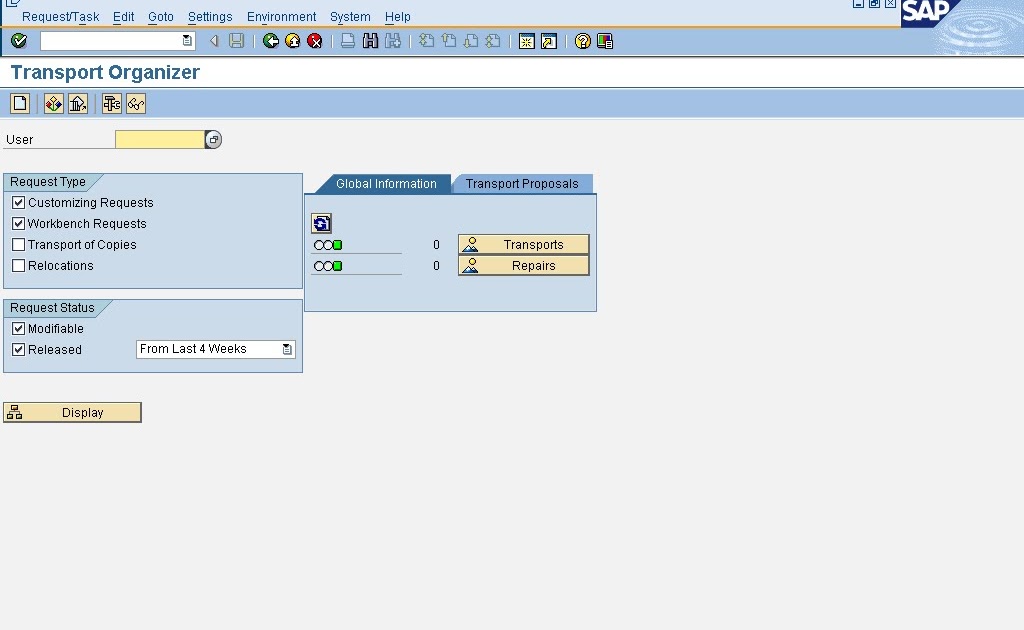Click the Back green arrow icon
This screenshot has width=1024, height=630.
pyautogui.click(x=271, y=41)
